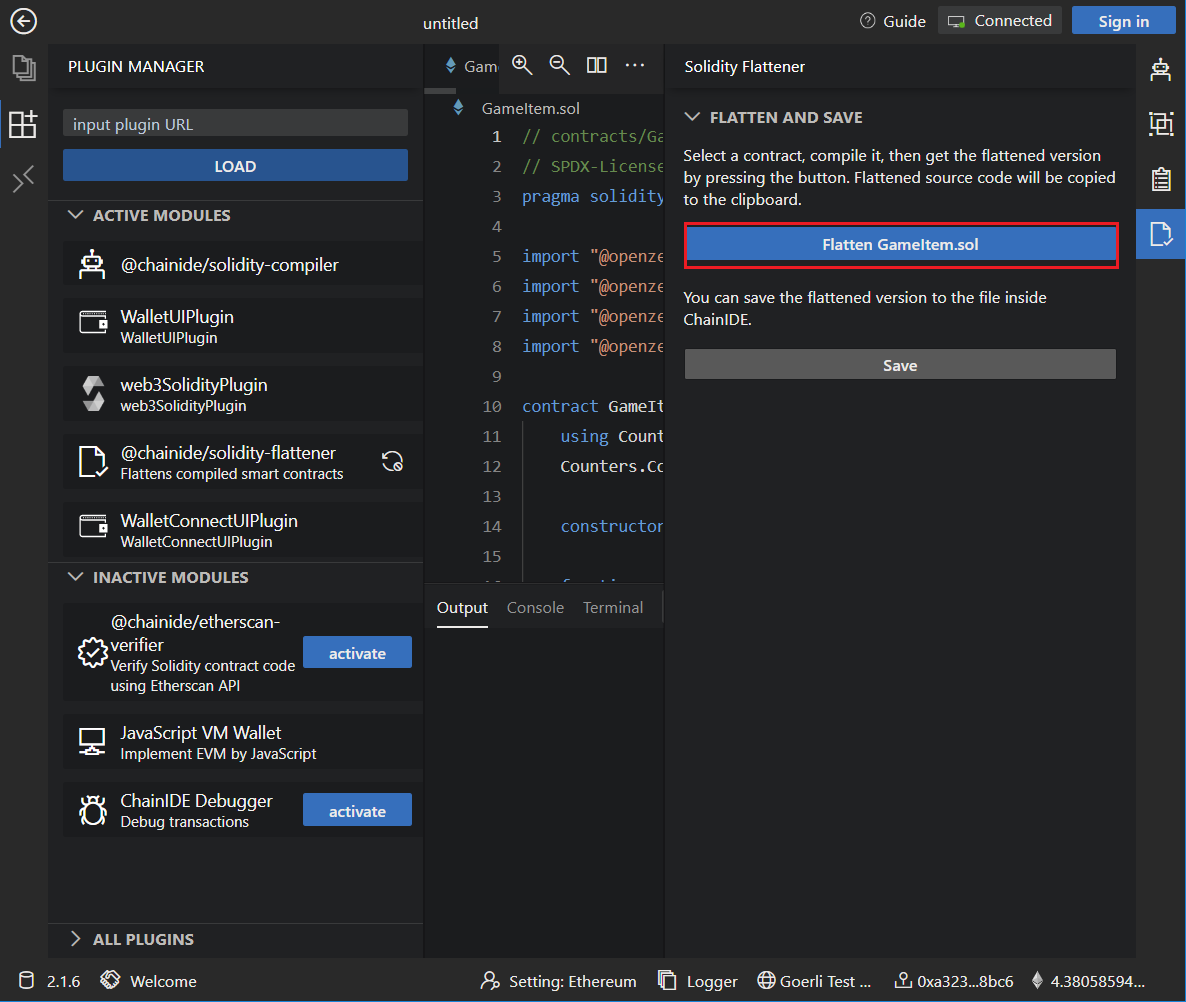Click the zoom in magnifier icon
This screenshot has width=1186, height=1002.
point(522,65)
